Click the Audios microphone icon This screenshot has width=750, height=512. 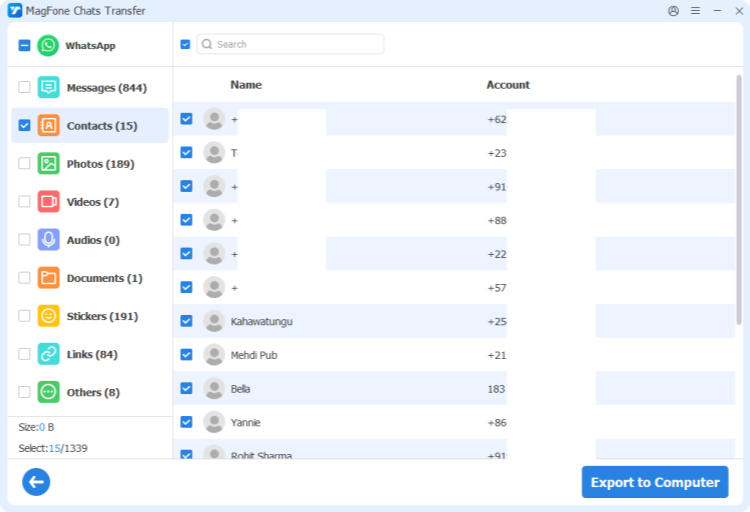48,240
